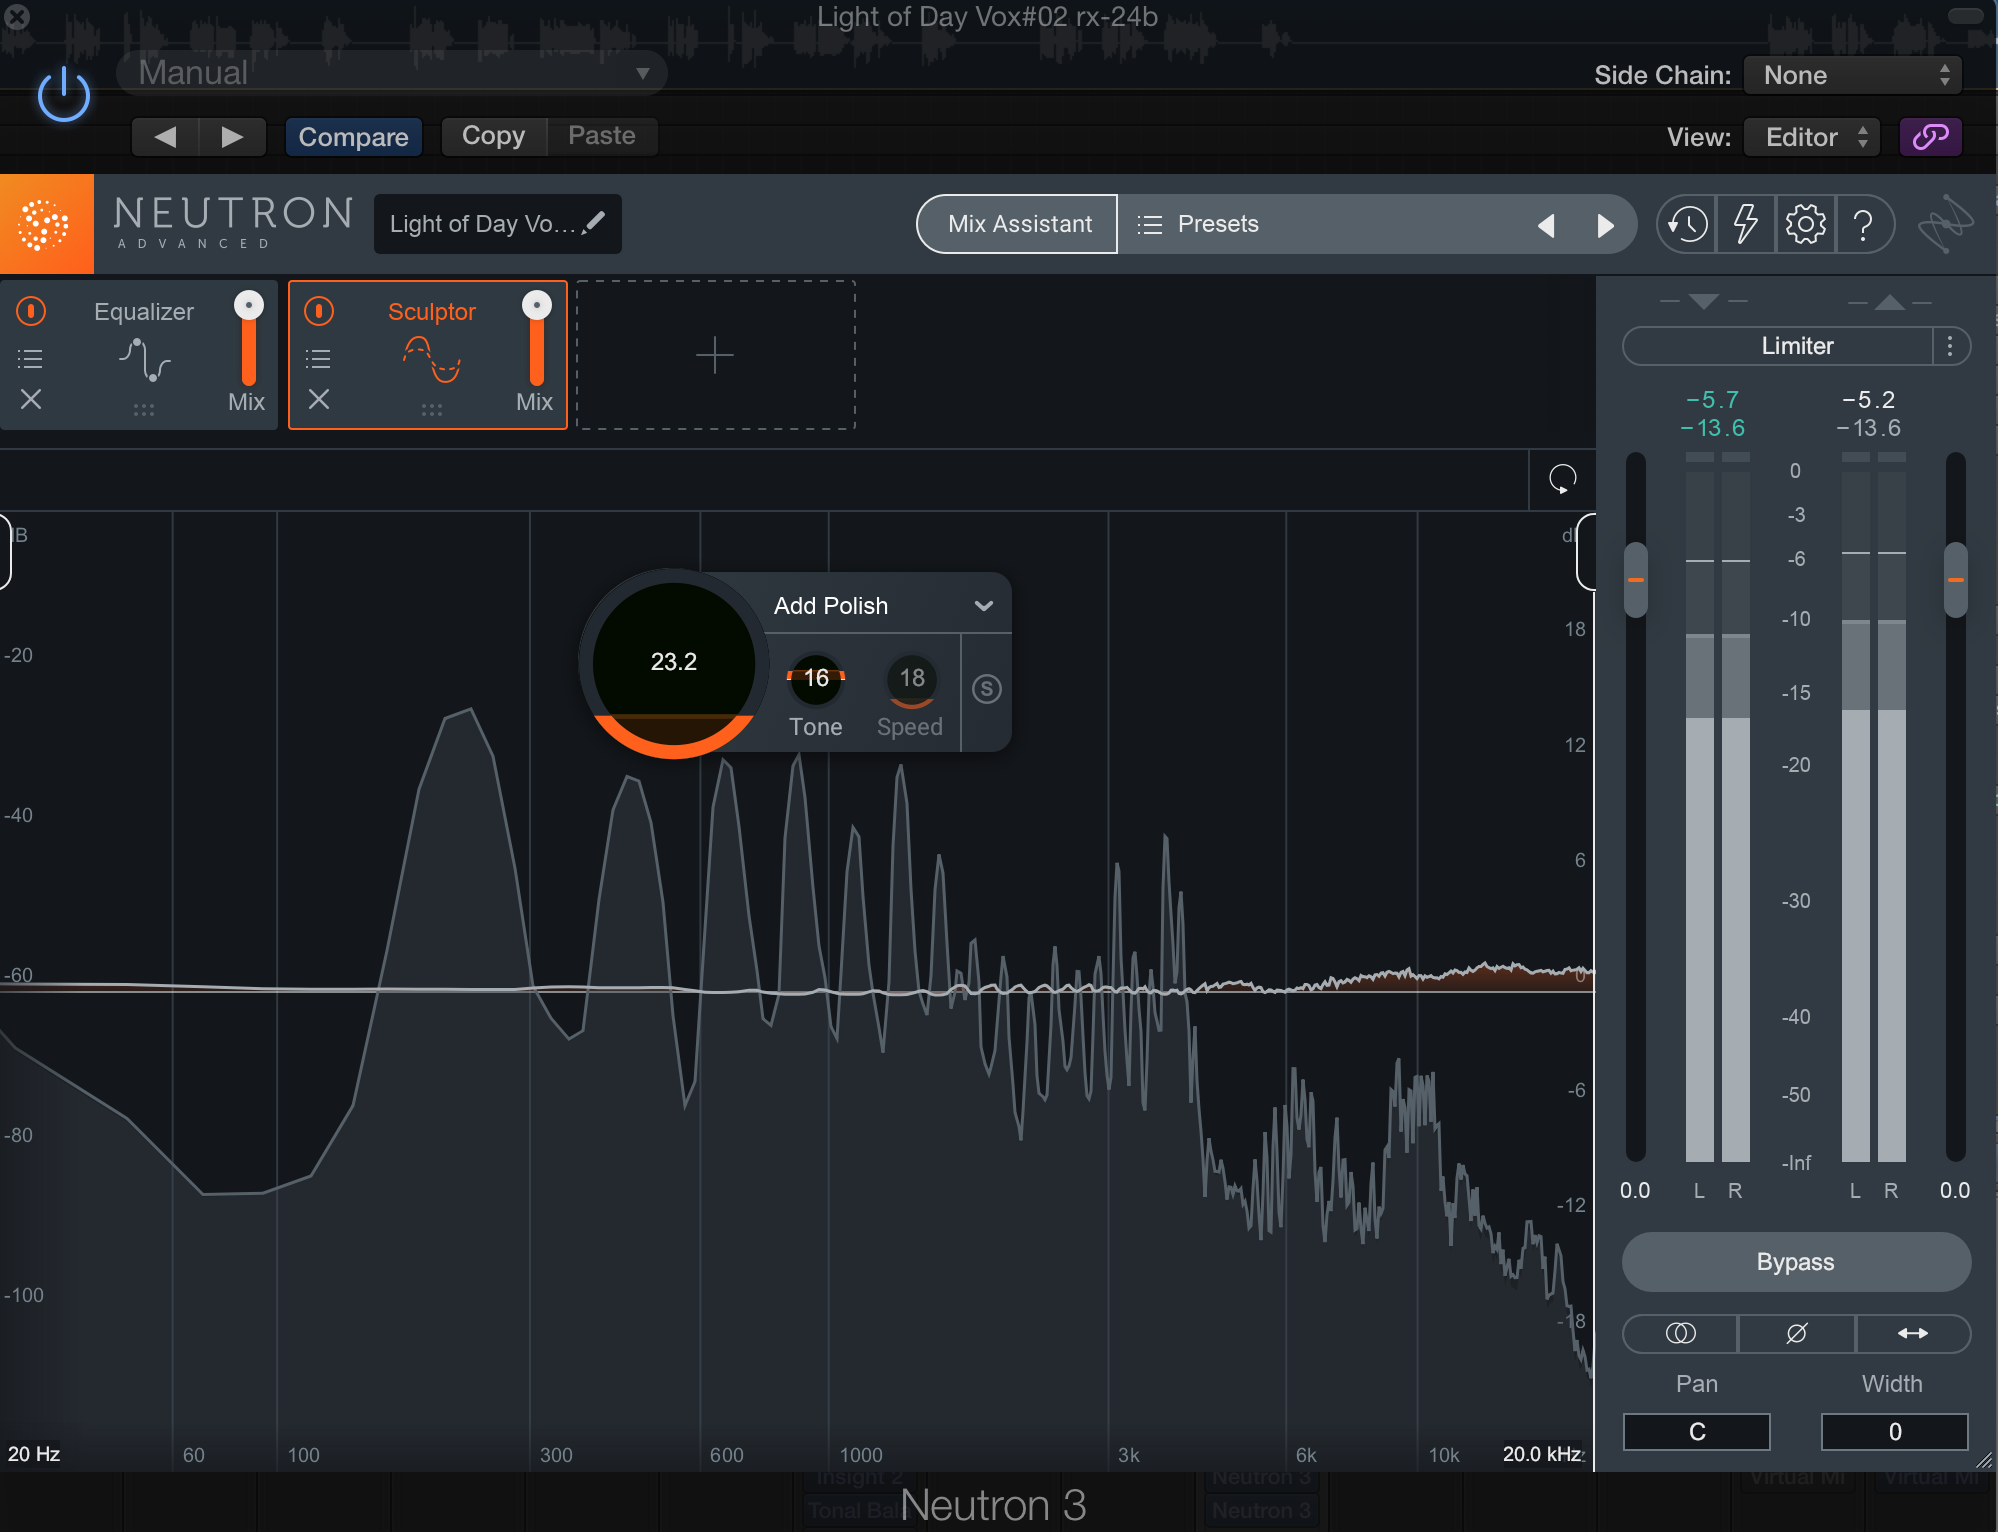Open the View Editor dropdown
1998x1532 pixels.
coord(1812,137)
